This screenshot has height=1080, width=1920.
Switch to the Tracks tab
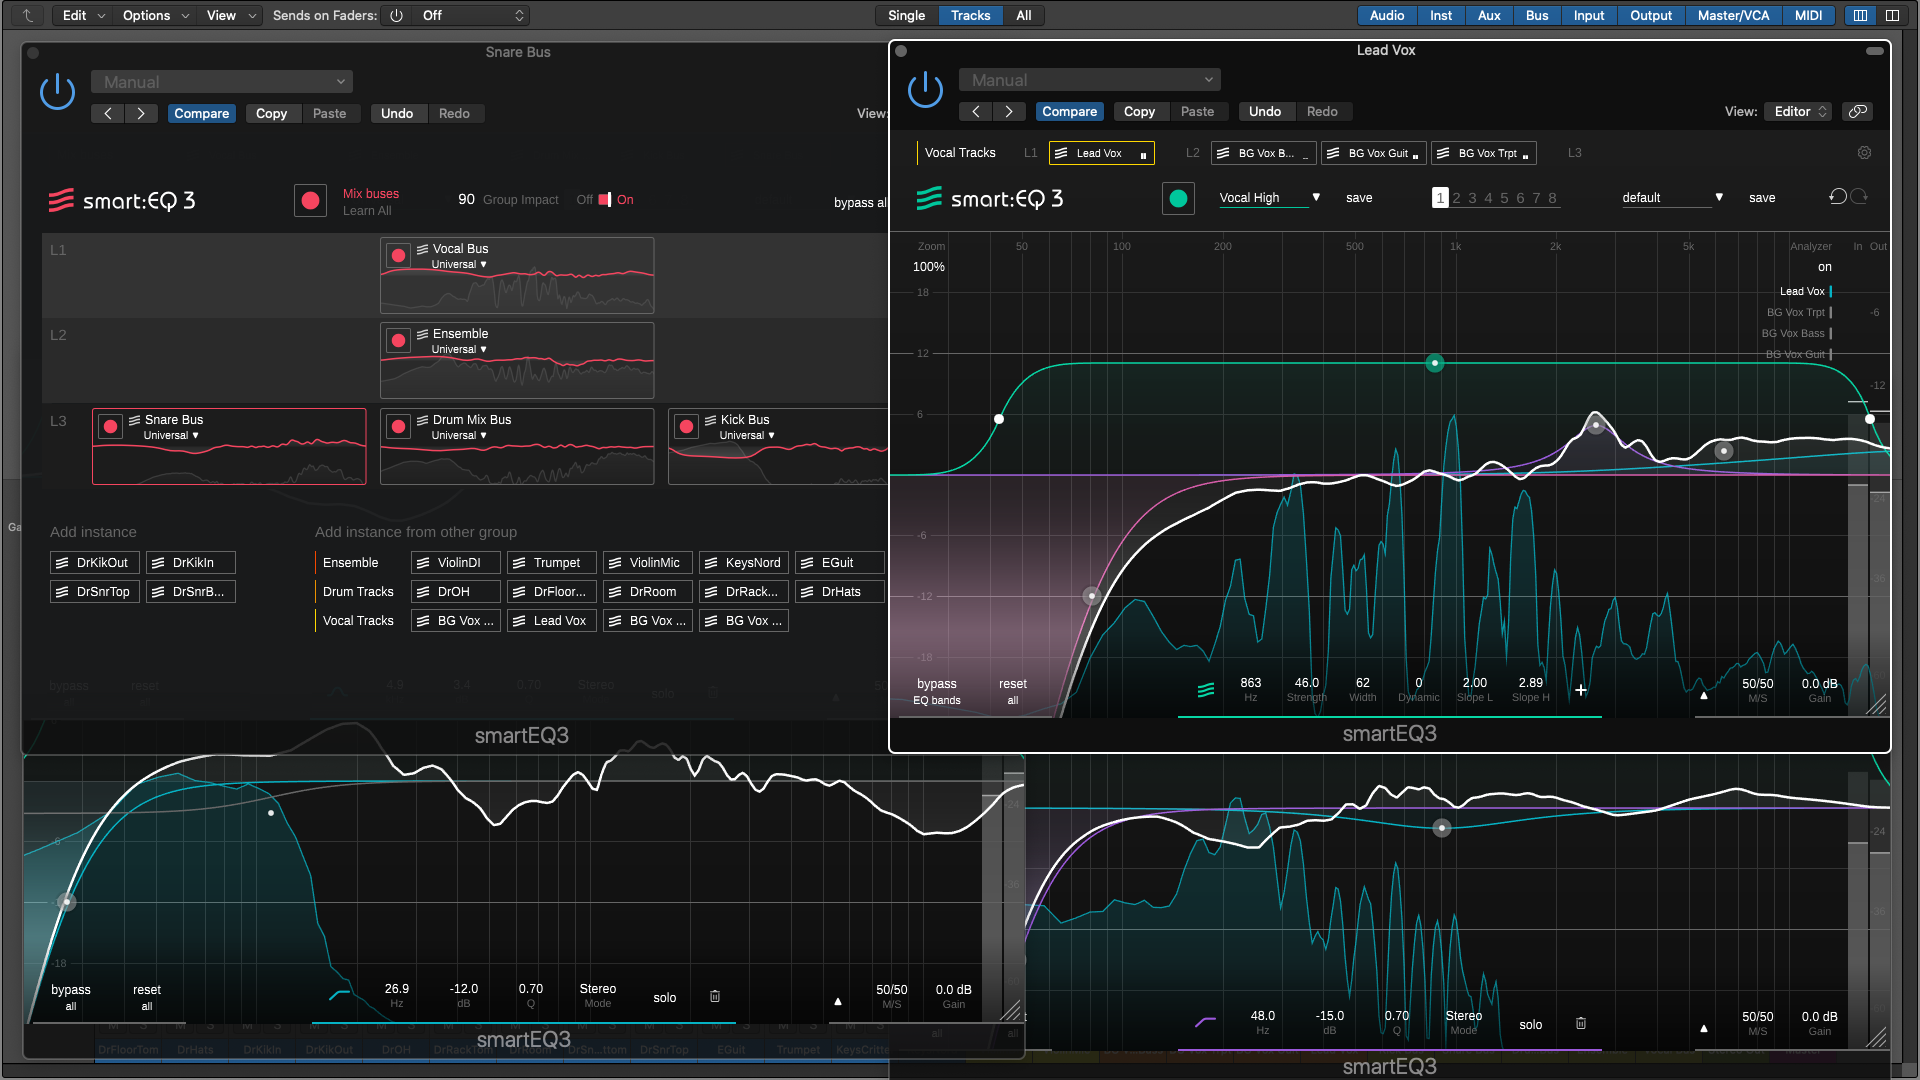[x=970, y=16]
